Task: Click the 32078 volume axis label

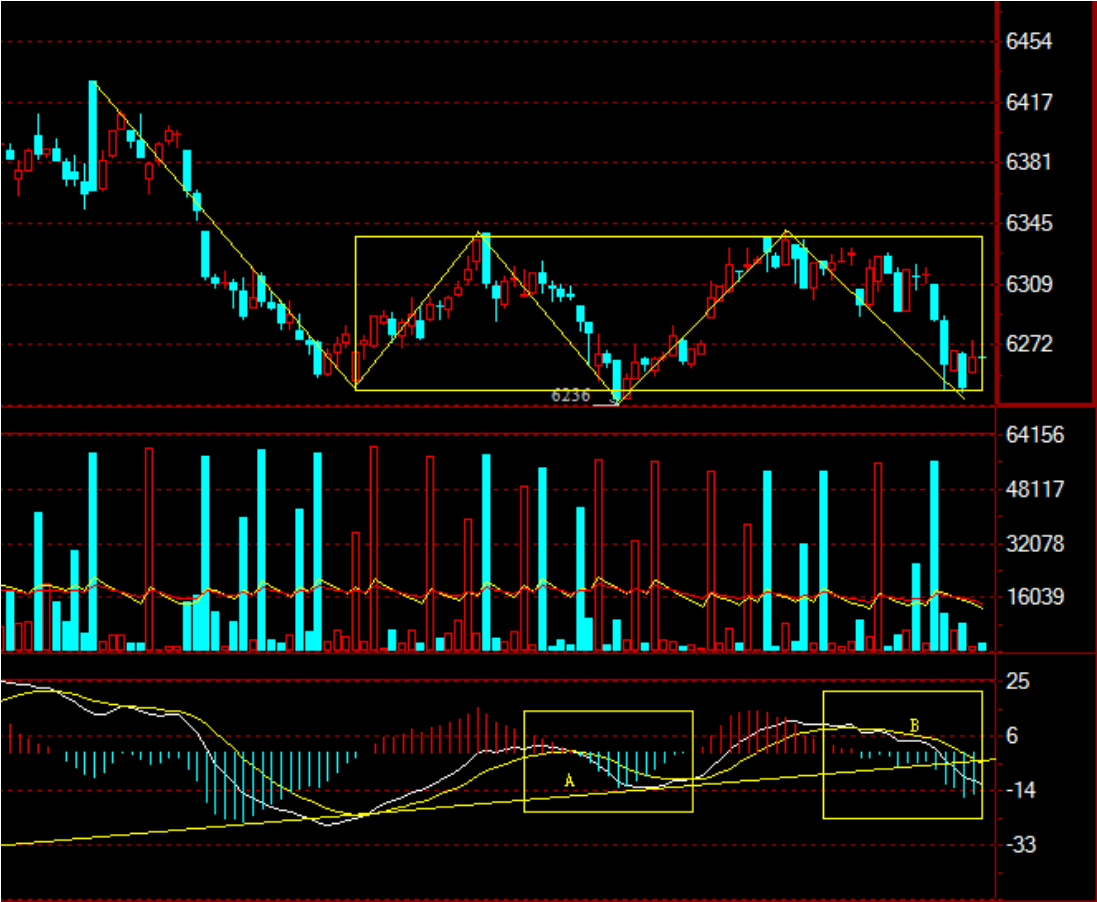Action: point(1035,544)
